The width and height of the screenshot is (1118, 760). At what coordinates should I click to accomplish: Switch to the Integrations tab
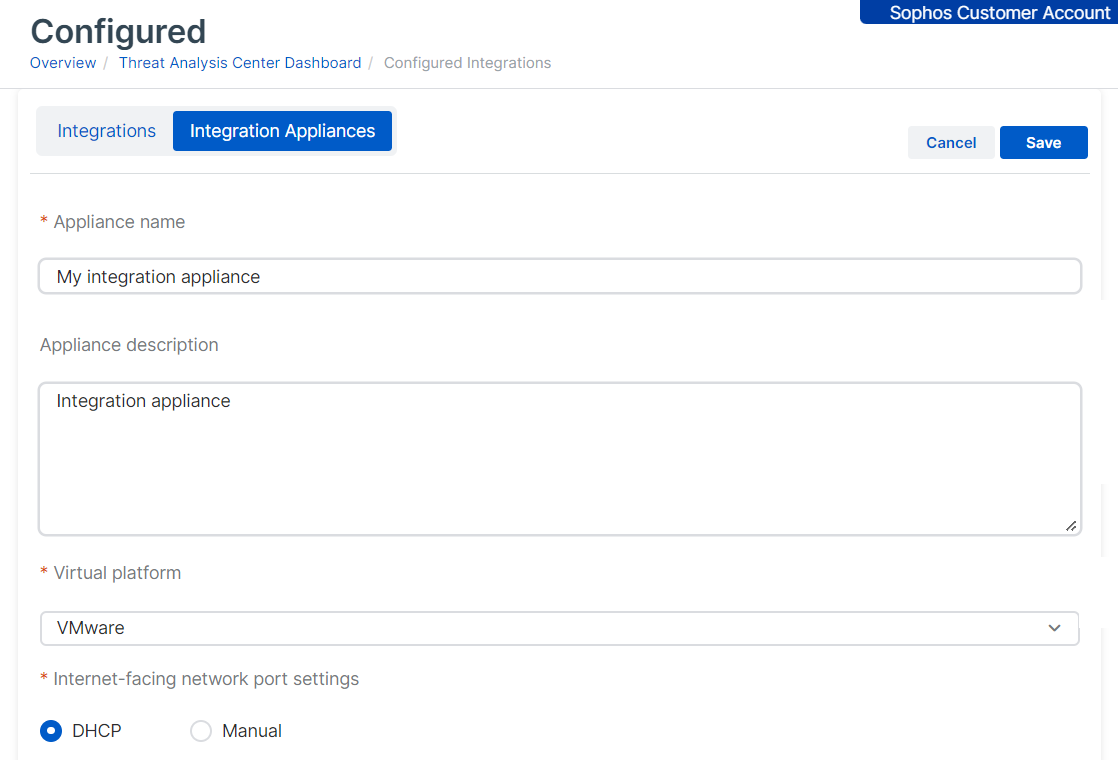[x=106, y=131]
